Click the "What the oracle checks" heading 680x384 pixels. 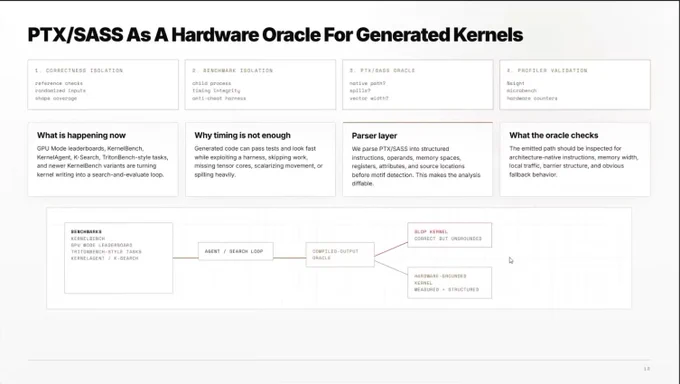(x=553, y=135)
